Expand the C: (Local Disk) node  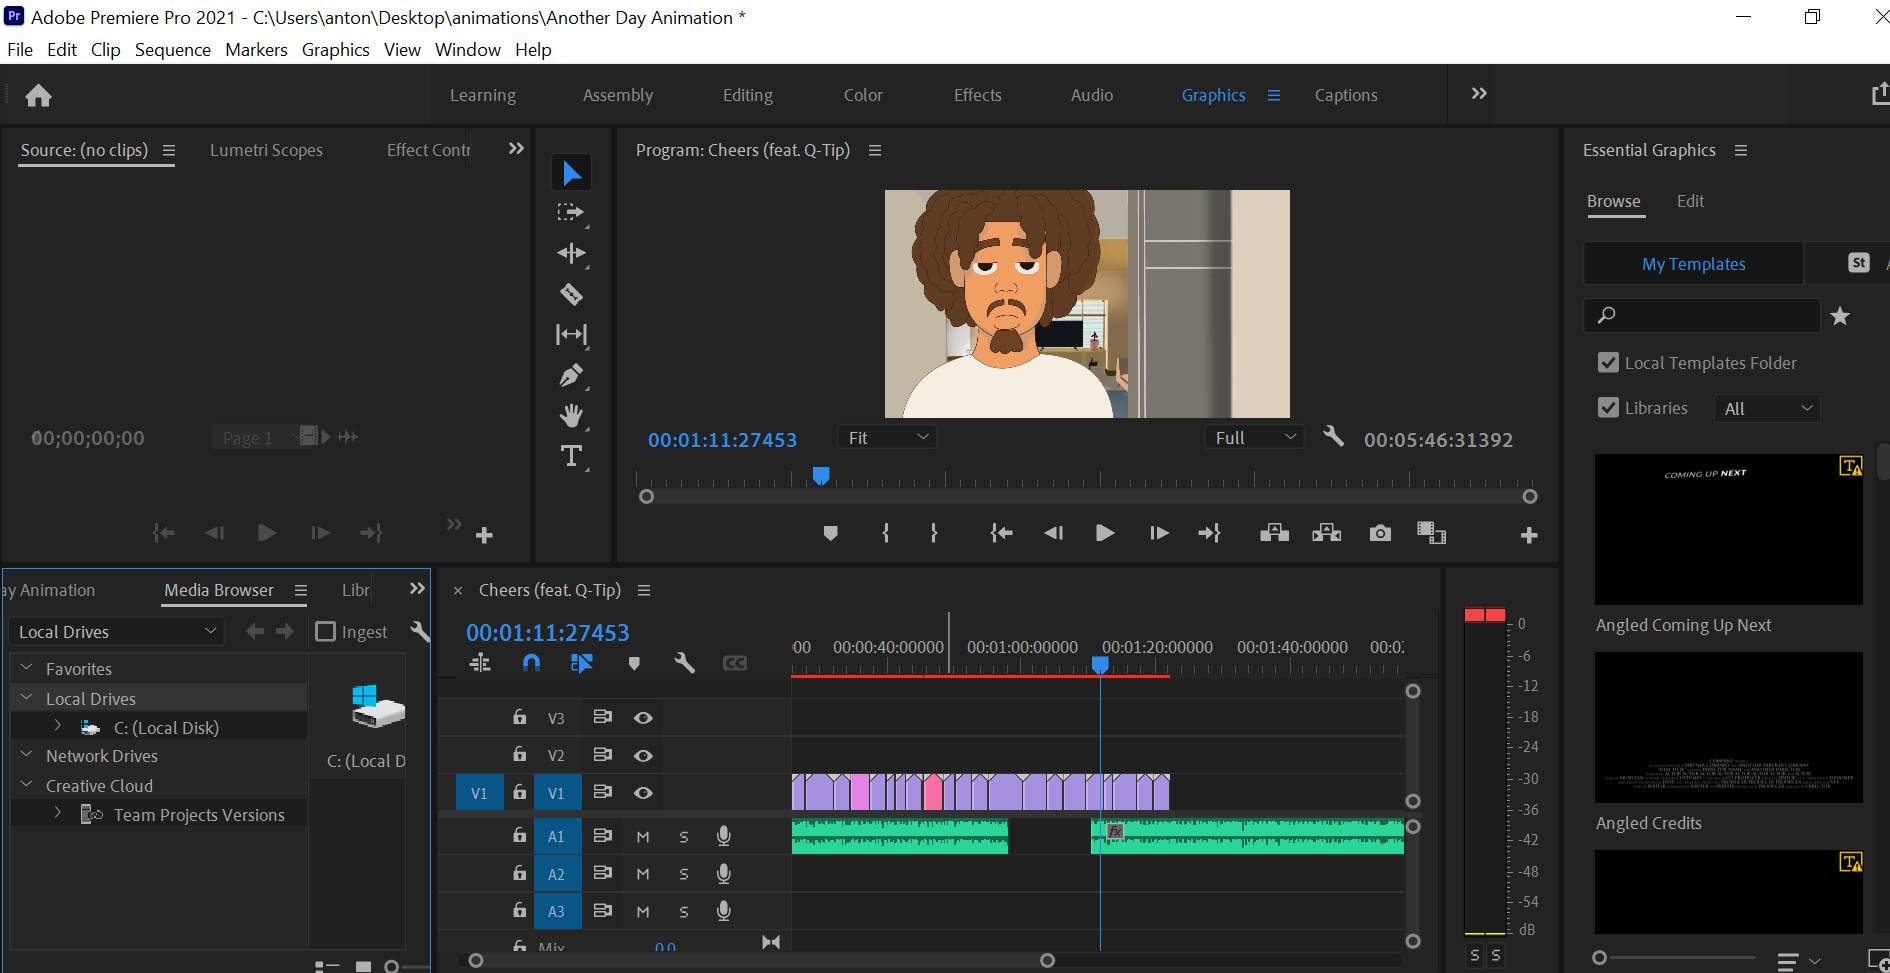pos(58,726)
